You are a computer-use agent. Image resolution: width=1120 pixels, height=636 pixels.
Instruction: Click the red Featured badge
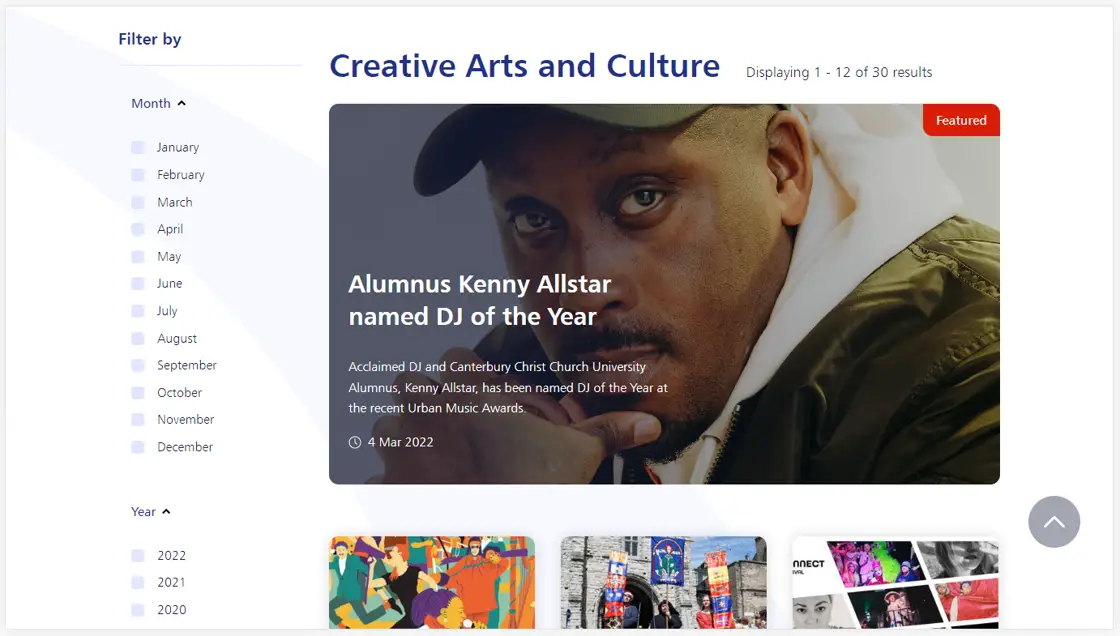[961, 120]
